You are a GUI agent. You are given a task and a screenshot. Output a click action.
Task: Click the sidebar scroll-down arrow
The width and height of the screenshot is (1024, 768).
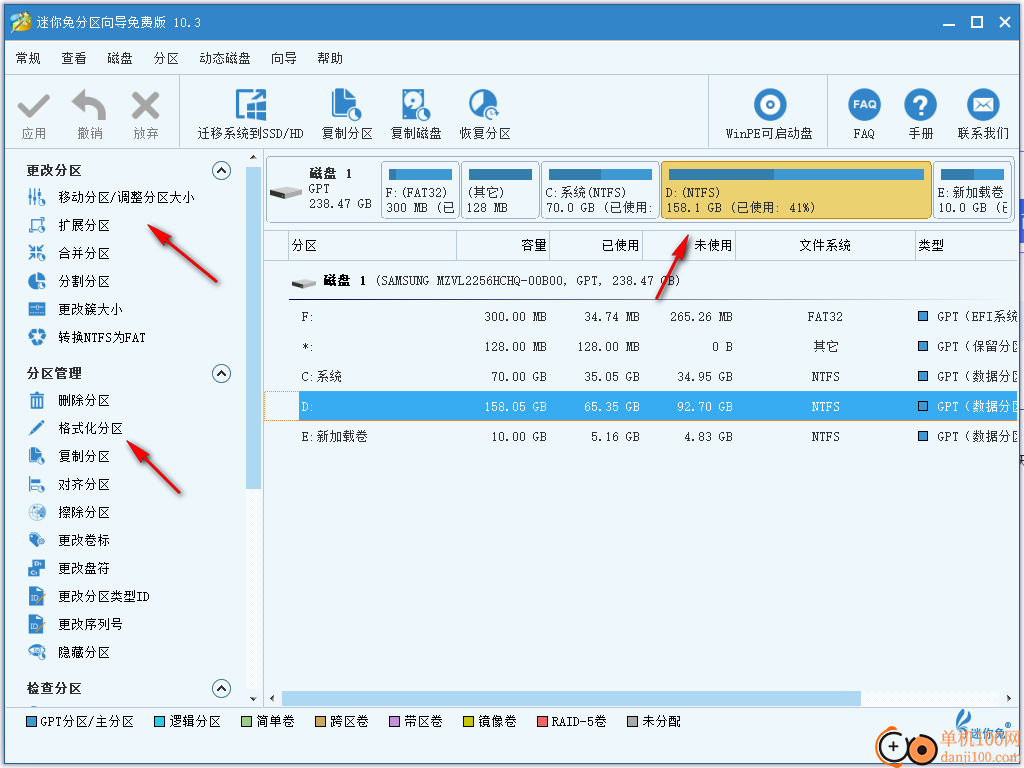pyautogui.click(x=253, y=698)
